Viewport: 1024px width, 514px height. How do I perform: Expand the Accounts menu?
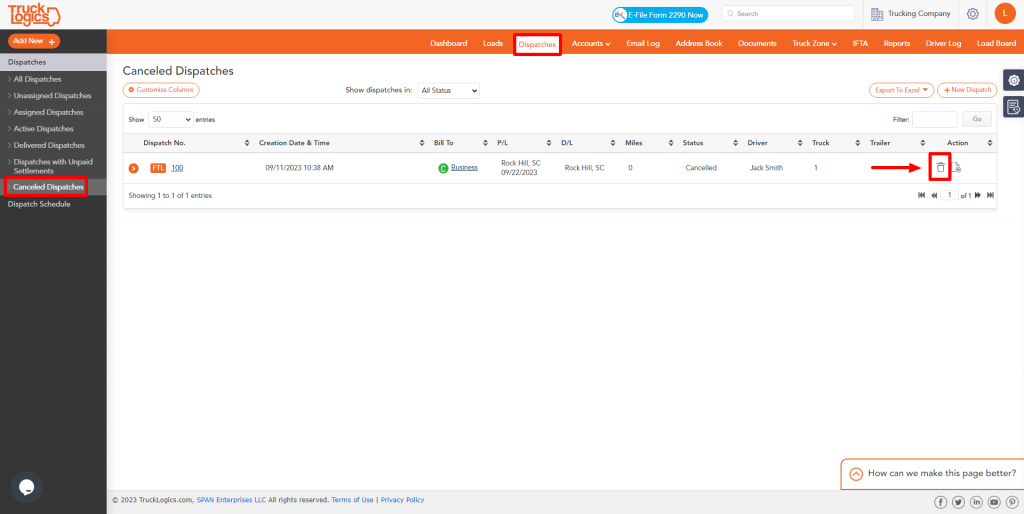(591, 44)
